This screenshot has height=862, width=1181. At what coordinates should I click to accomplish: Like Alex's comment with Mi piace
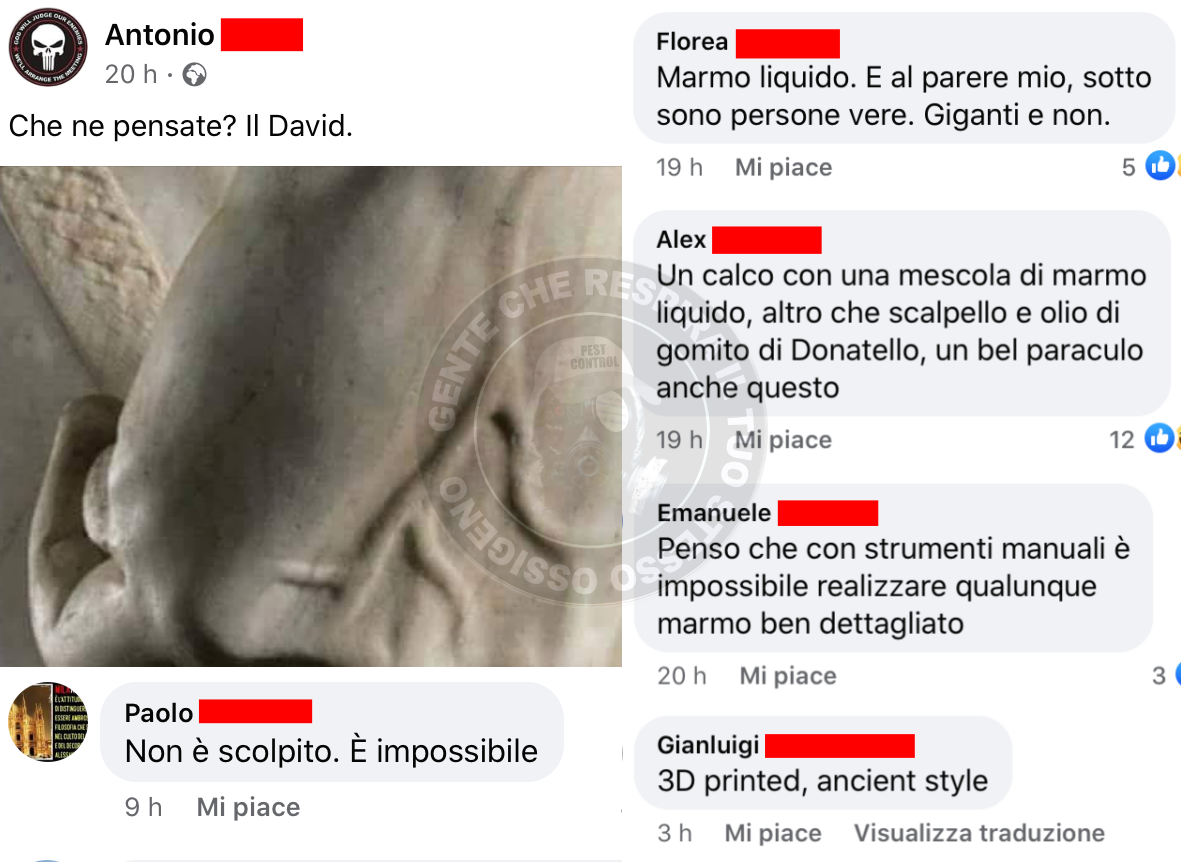[783, 440]
